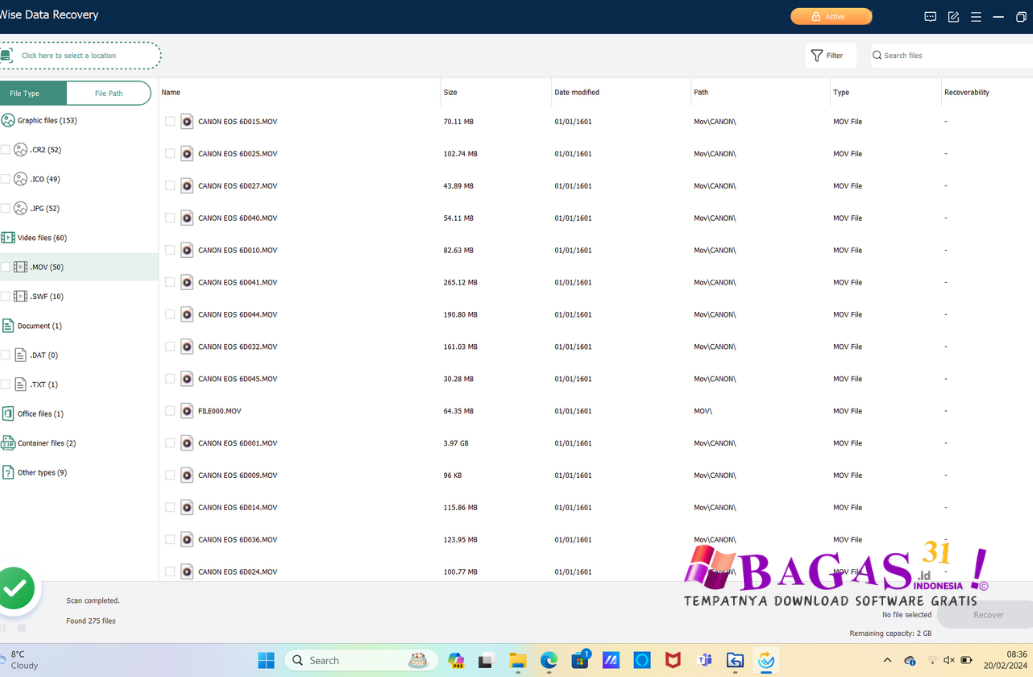Select file name CANON EOS 6D036.MOV
Viewport: 1033px width, 677px height.
click(238, 539)
